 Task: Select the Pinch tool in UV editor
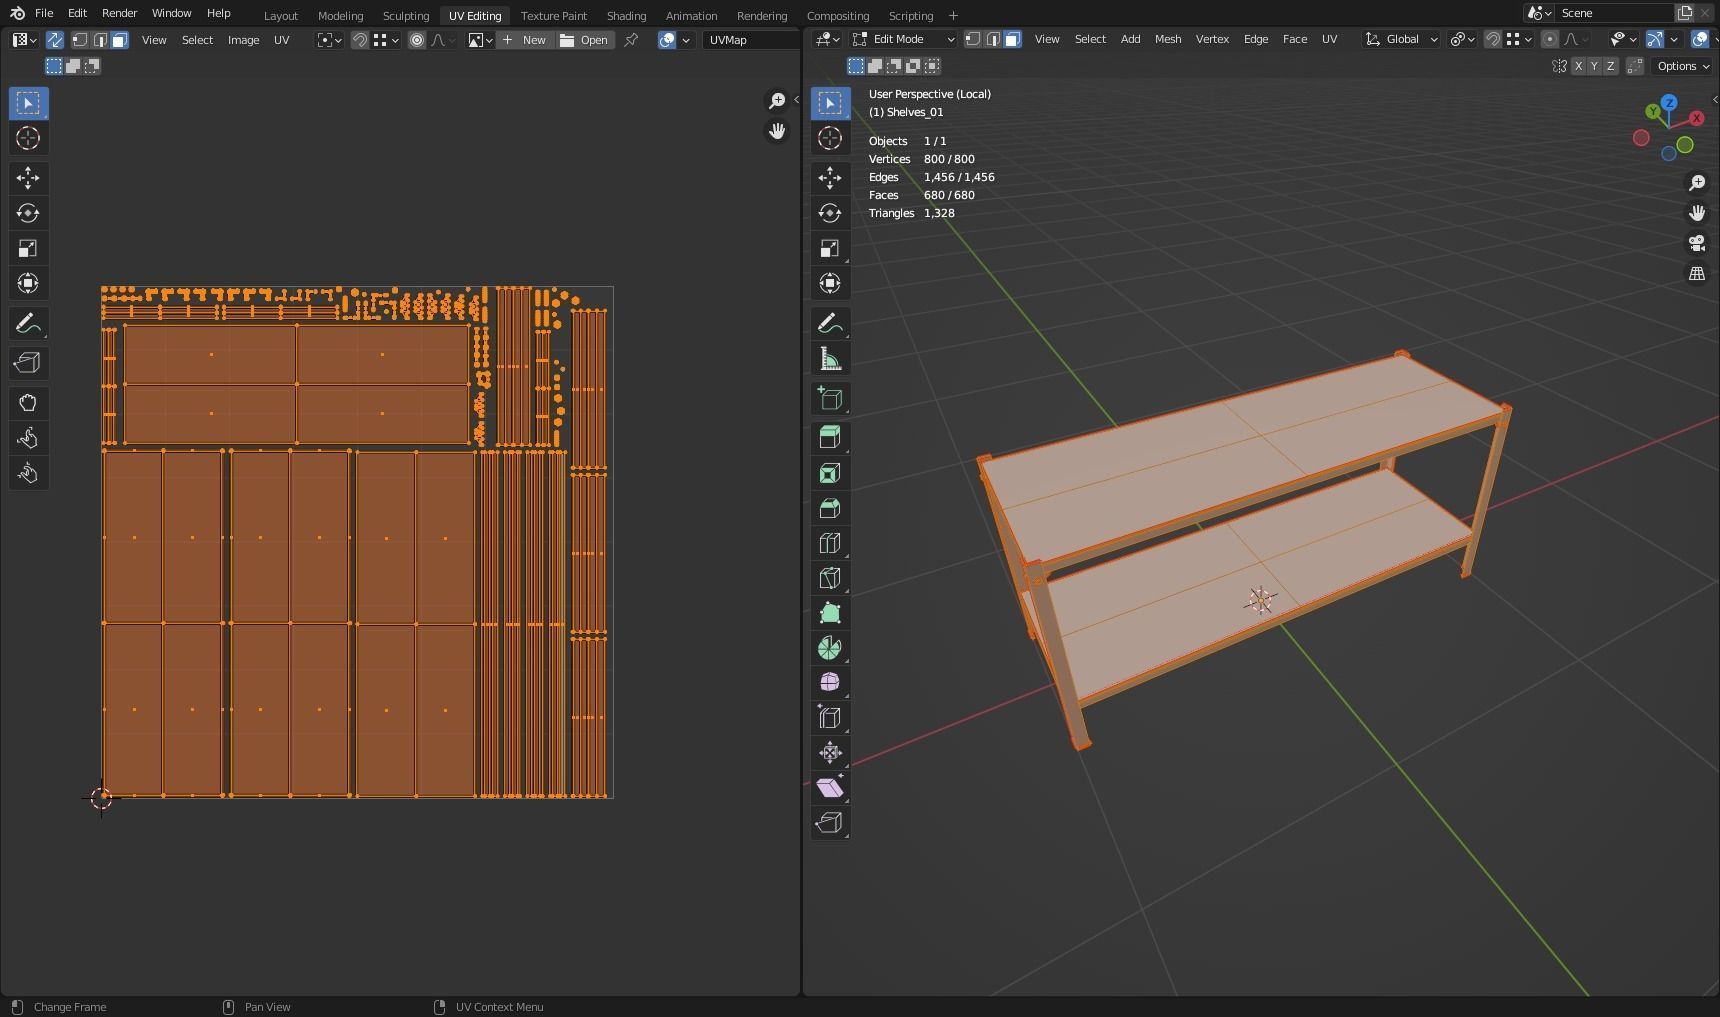(28, 473)
